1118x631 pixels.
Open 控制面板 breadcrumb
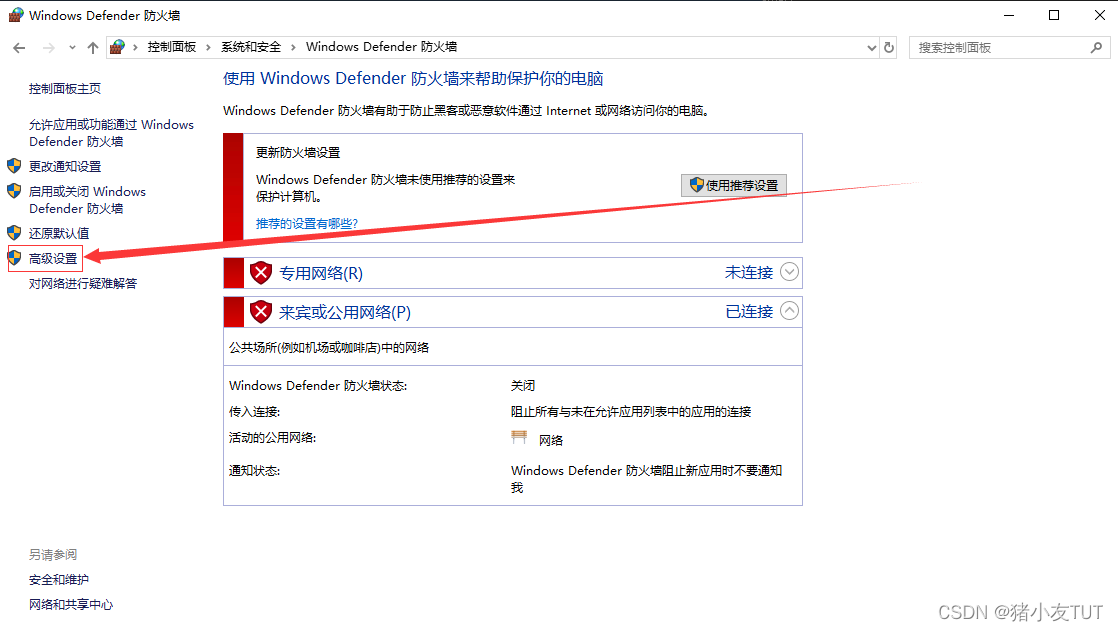(172, 47)
